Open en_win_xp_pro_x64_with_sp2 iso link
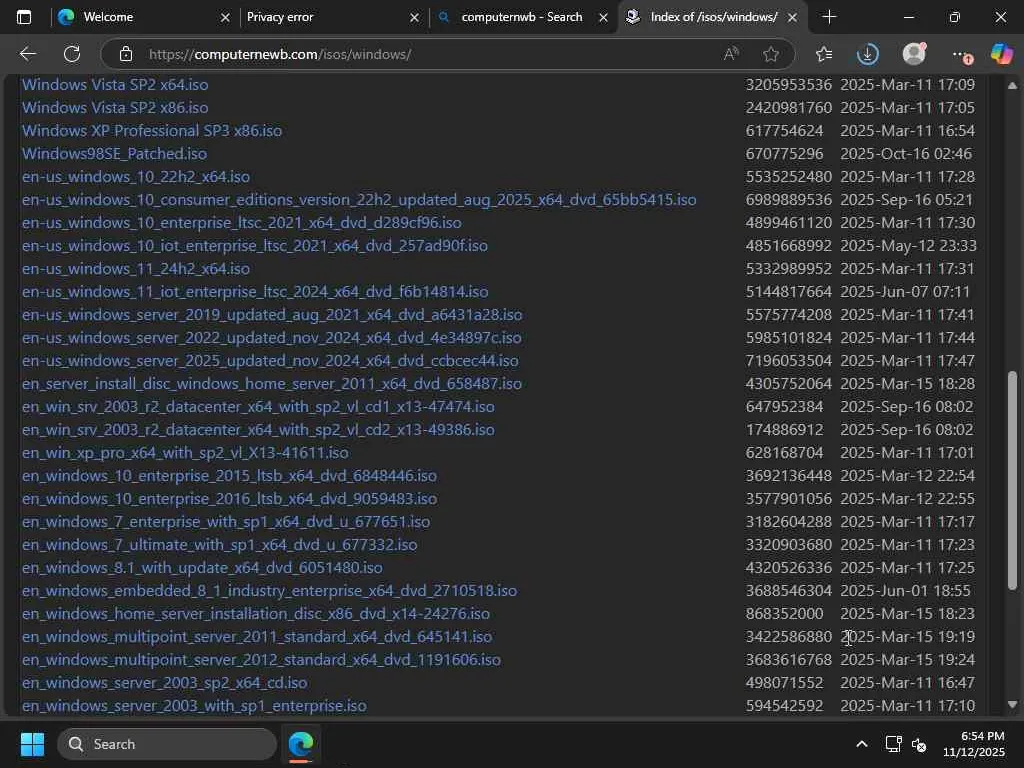Image resolution: width=1024 pixels, height=768 pixels. [185, 453]
